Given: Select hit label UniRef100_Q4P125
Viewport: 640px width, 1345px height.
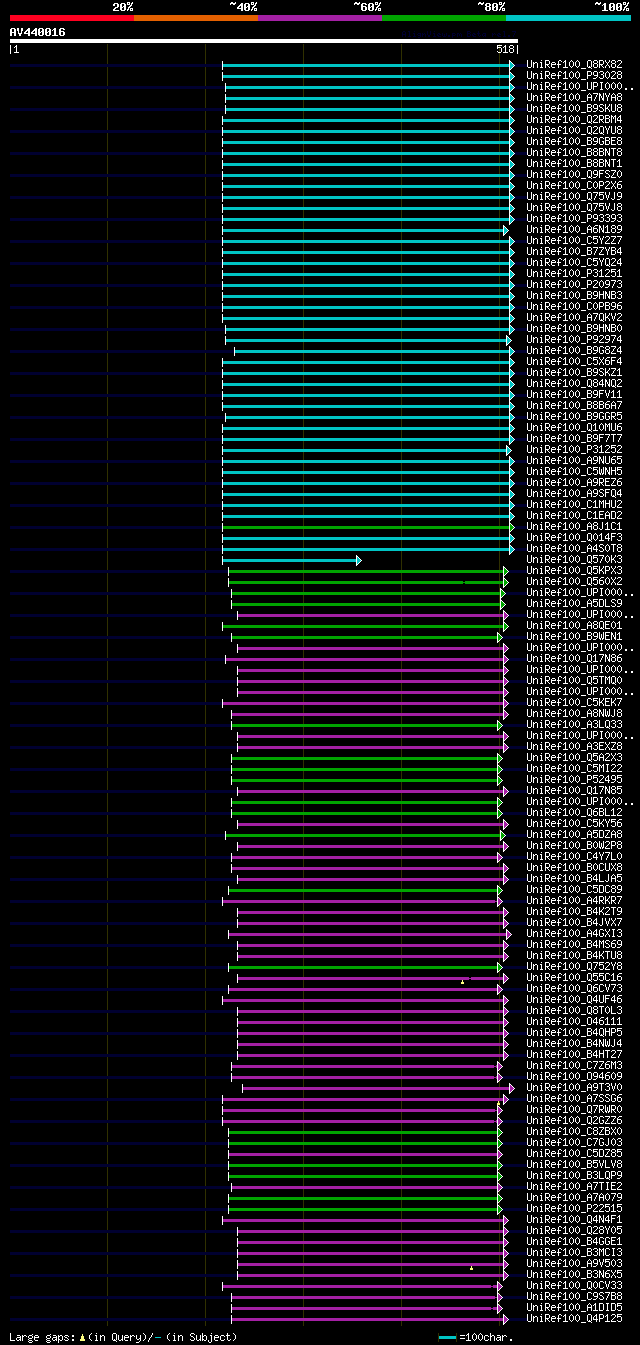Looking at the screenshot, I should pyautogui.click(x=574, y=1318).
